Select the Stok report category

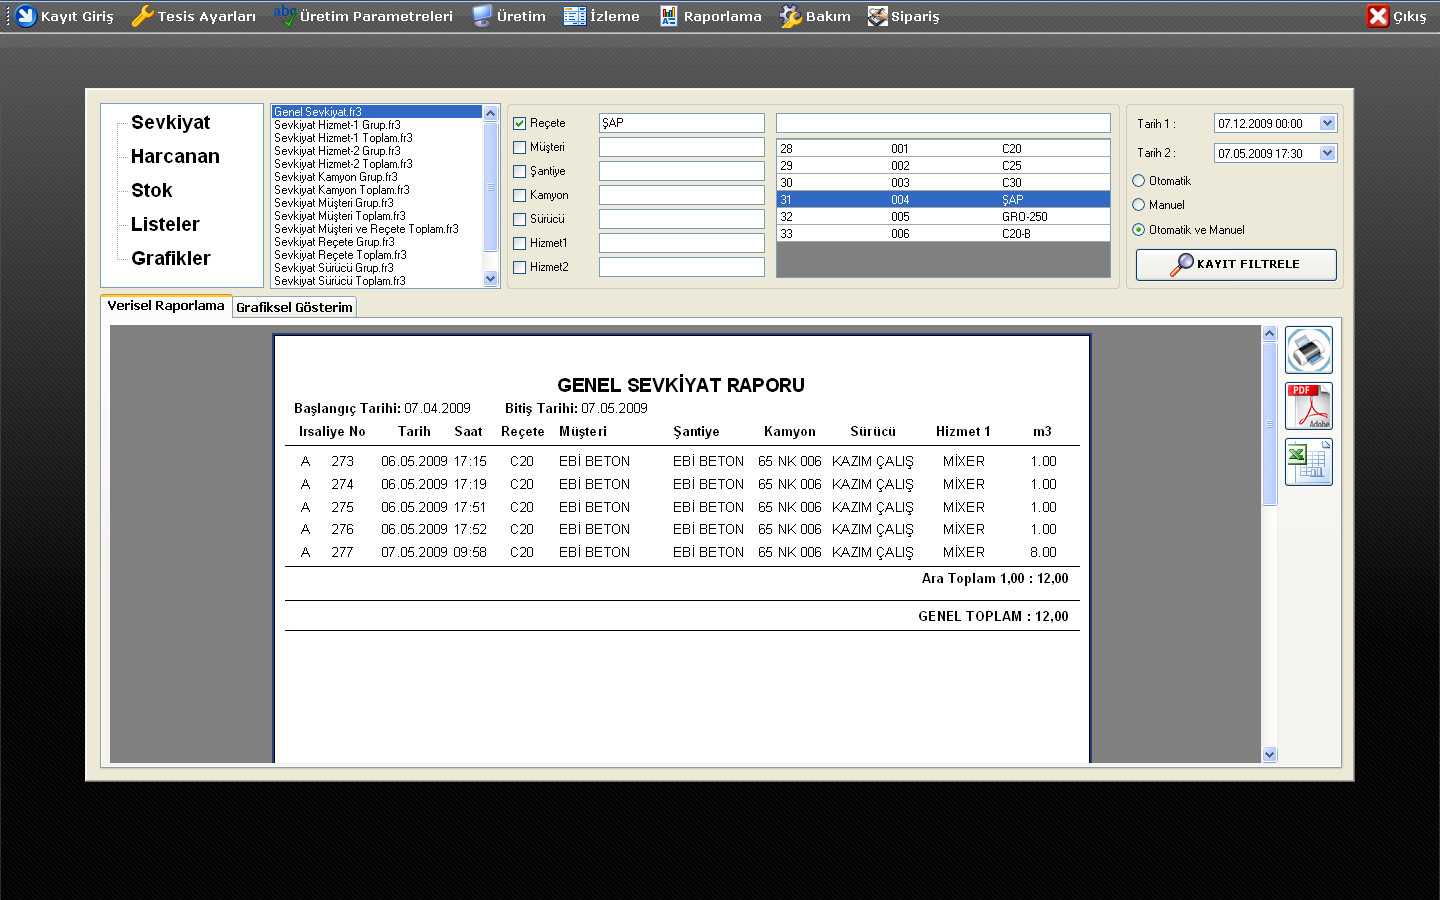[152, 191]
